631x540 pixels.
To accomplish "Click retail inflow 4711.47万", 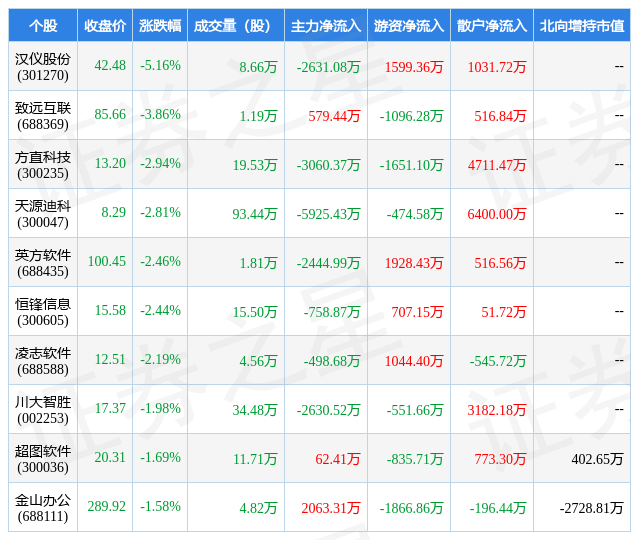I will point(497,165).
